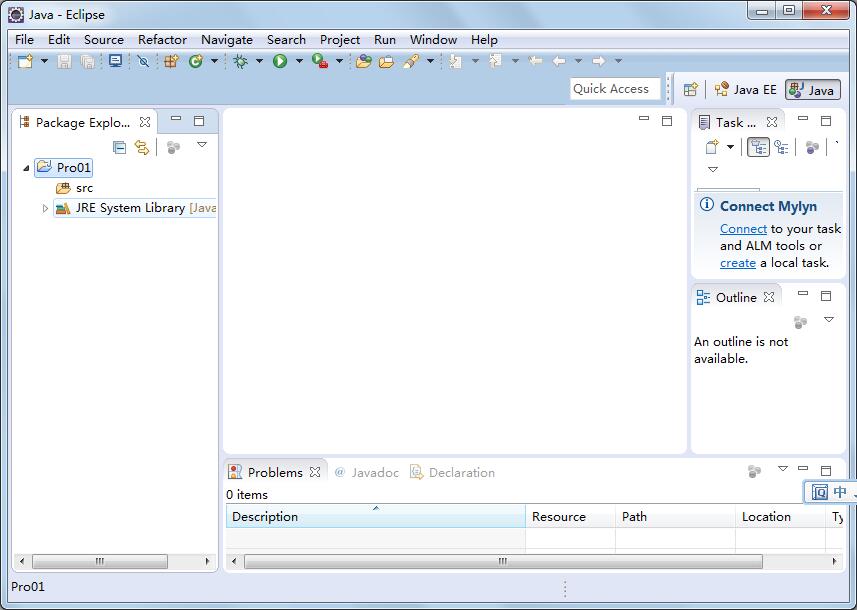Open the Outline view menu triangle
This screenshot has height=610, width=857.
[829, 320]
